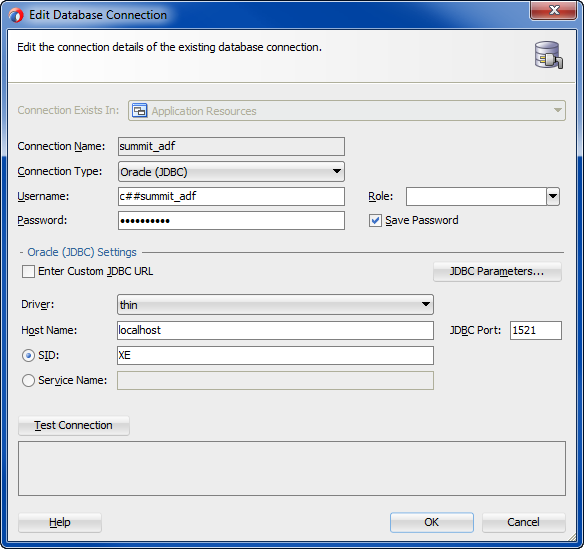584x549 pixels.
Task: Open the Role dropdown arrow
Action: (553, 196)
